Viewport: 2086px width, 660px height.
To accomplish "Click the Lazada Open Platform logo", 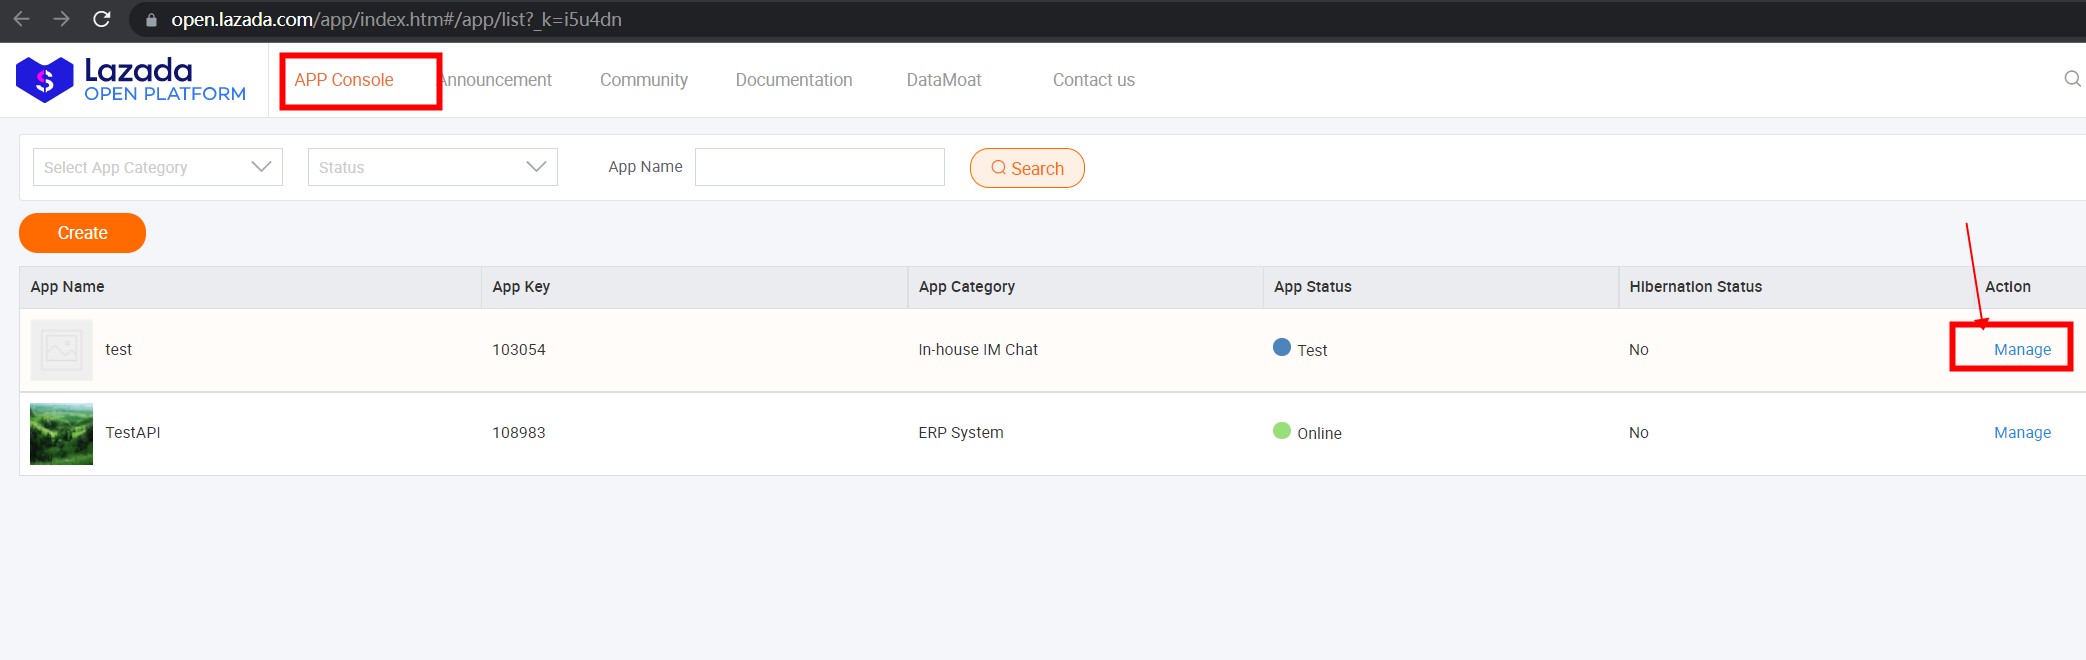I will (131, 80).
